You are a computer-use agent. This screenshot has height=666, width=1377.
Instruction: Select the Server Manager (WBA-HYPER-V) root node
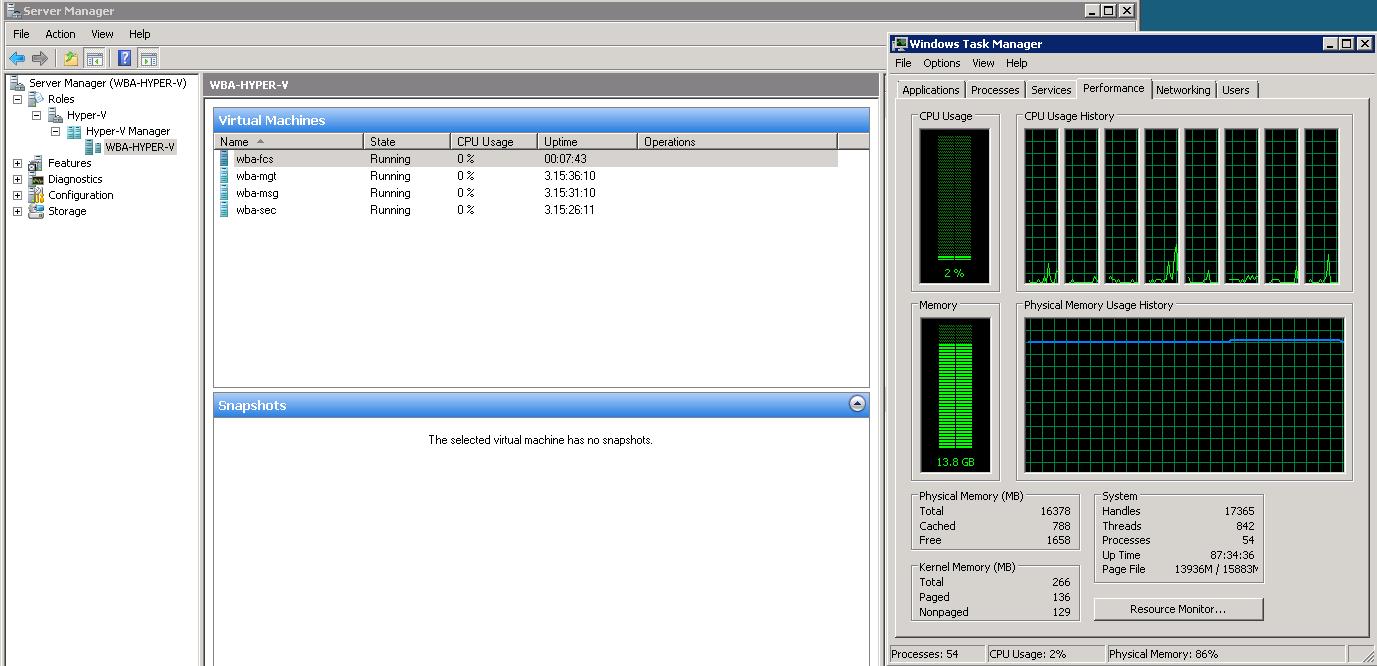coord(108,83)
